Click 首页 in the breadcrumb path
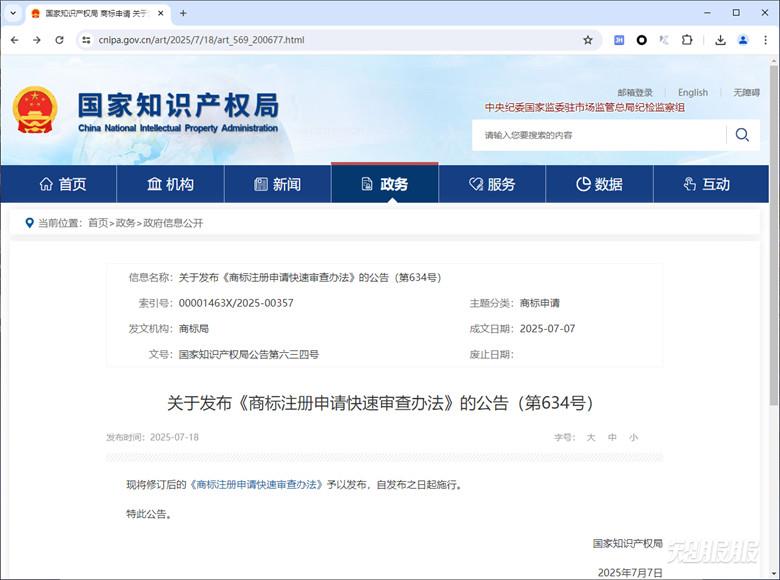Viewport: 780px width, 580px height. pyautogui.click(x=98, y=223)
